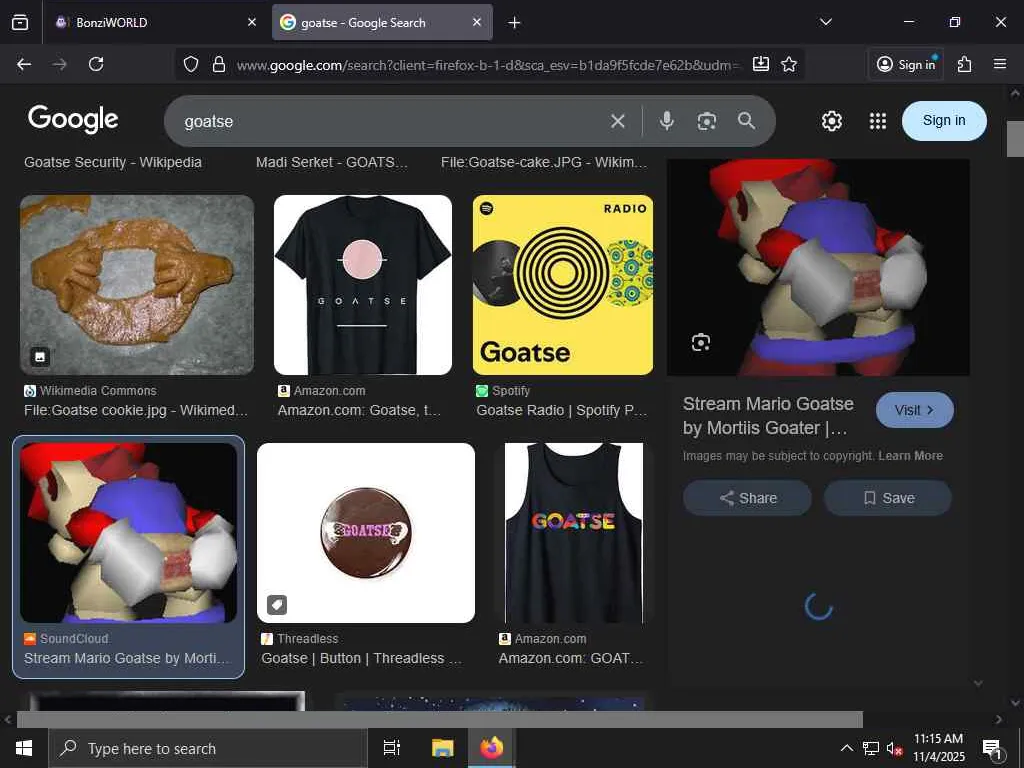The image size is (1024, 768).
Task: Select the goatse - Google Search tab
Action: coord(382,22)
